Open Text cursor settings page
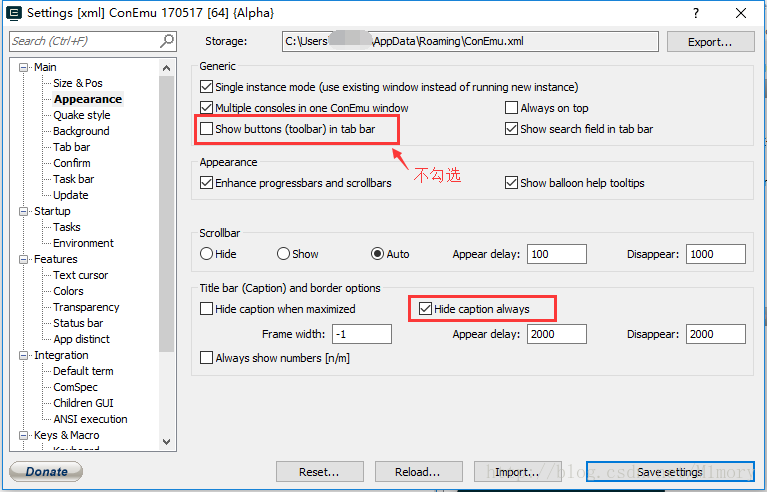The height and width of the screenshot is (492, 767). coord(81,275)
